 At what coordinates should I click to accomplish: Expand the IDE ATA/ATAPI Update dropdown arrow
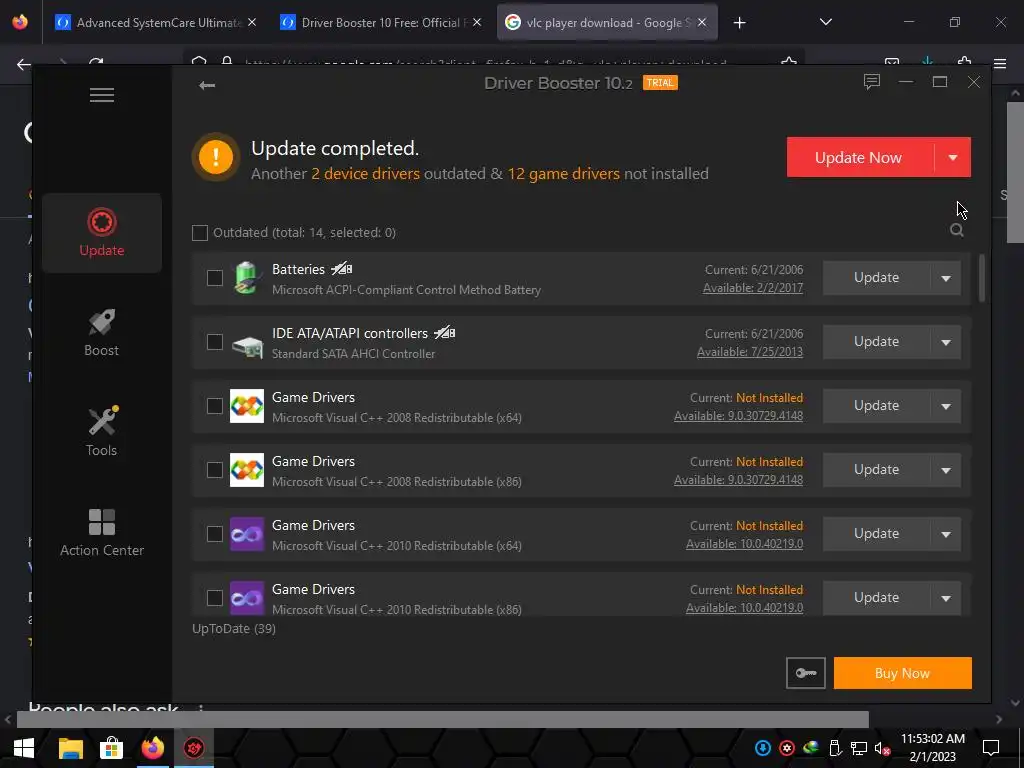[946, 342]
